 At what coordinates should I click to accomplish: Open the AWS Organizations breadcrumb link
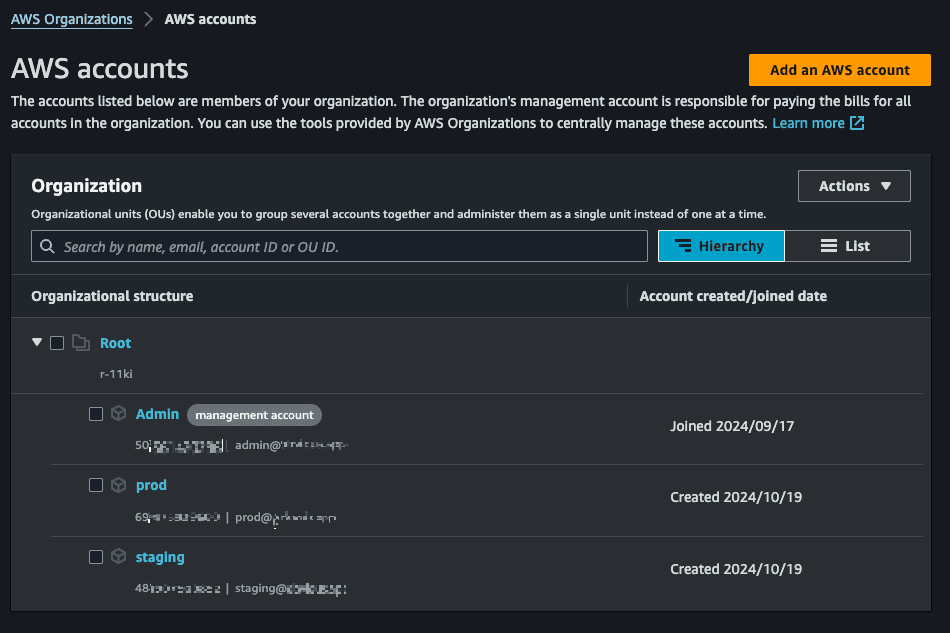pyautogui.click(x=71, y=19)
